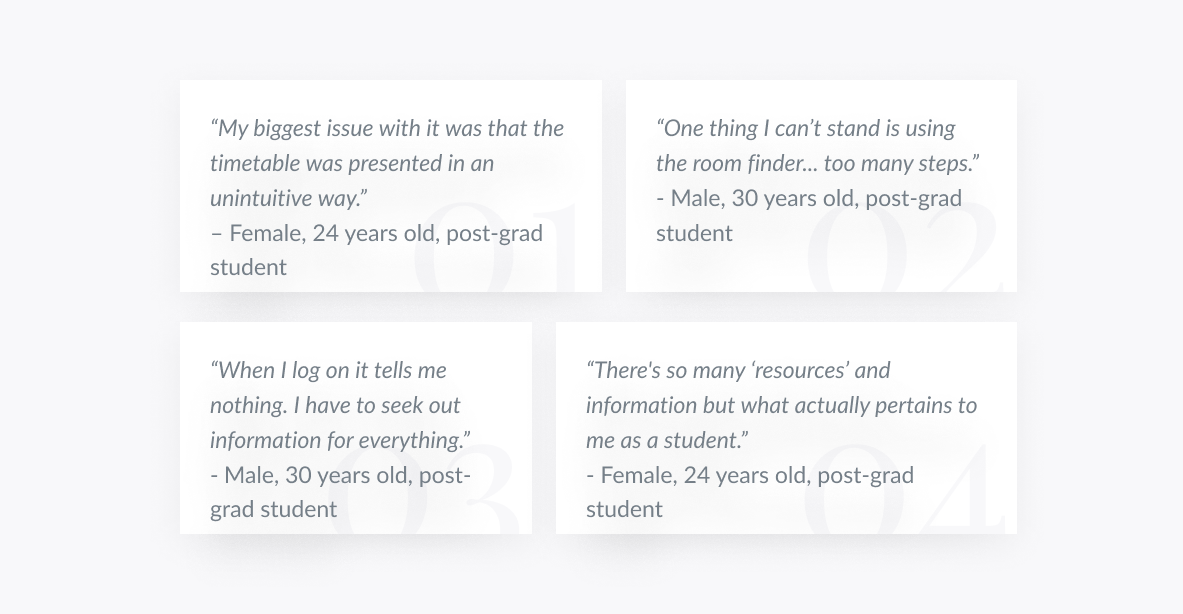The image size is (1183, 614).
Task: Select the quote about too many 'resources'
Action: click(781, 405)
